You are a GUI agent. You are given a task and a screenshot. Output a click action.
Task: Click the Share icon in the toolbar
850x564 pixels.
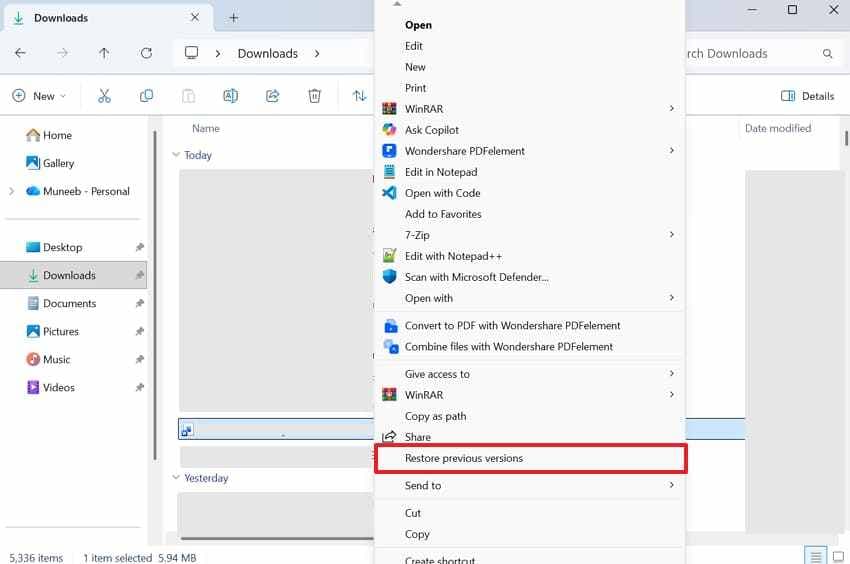pos(273,96)
